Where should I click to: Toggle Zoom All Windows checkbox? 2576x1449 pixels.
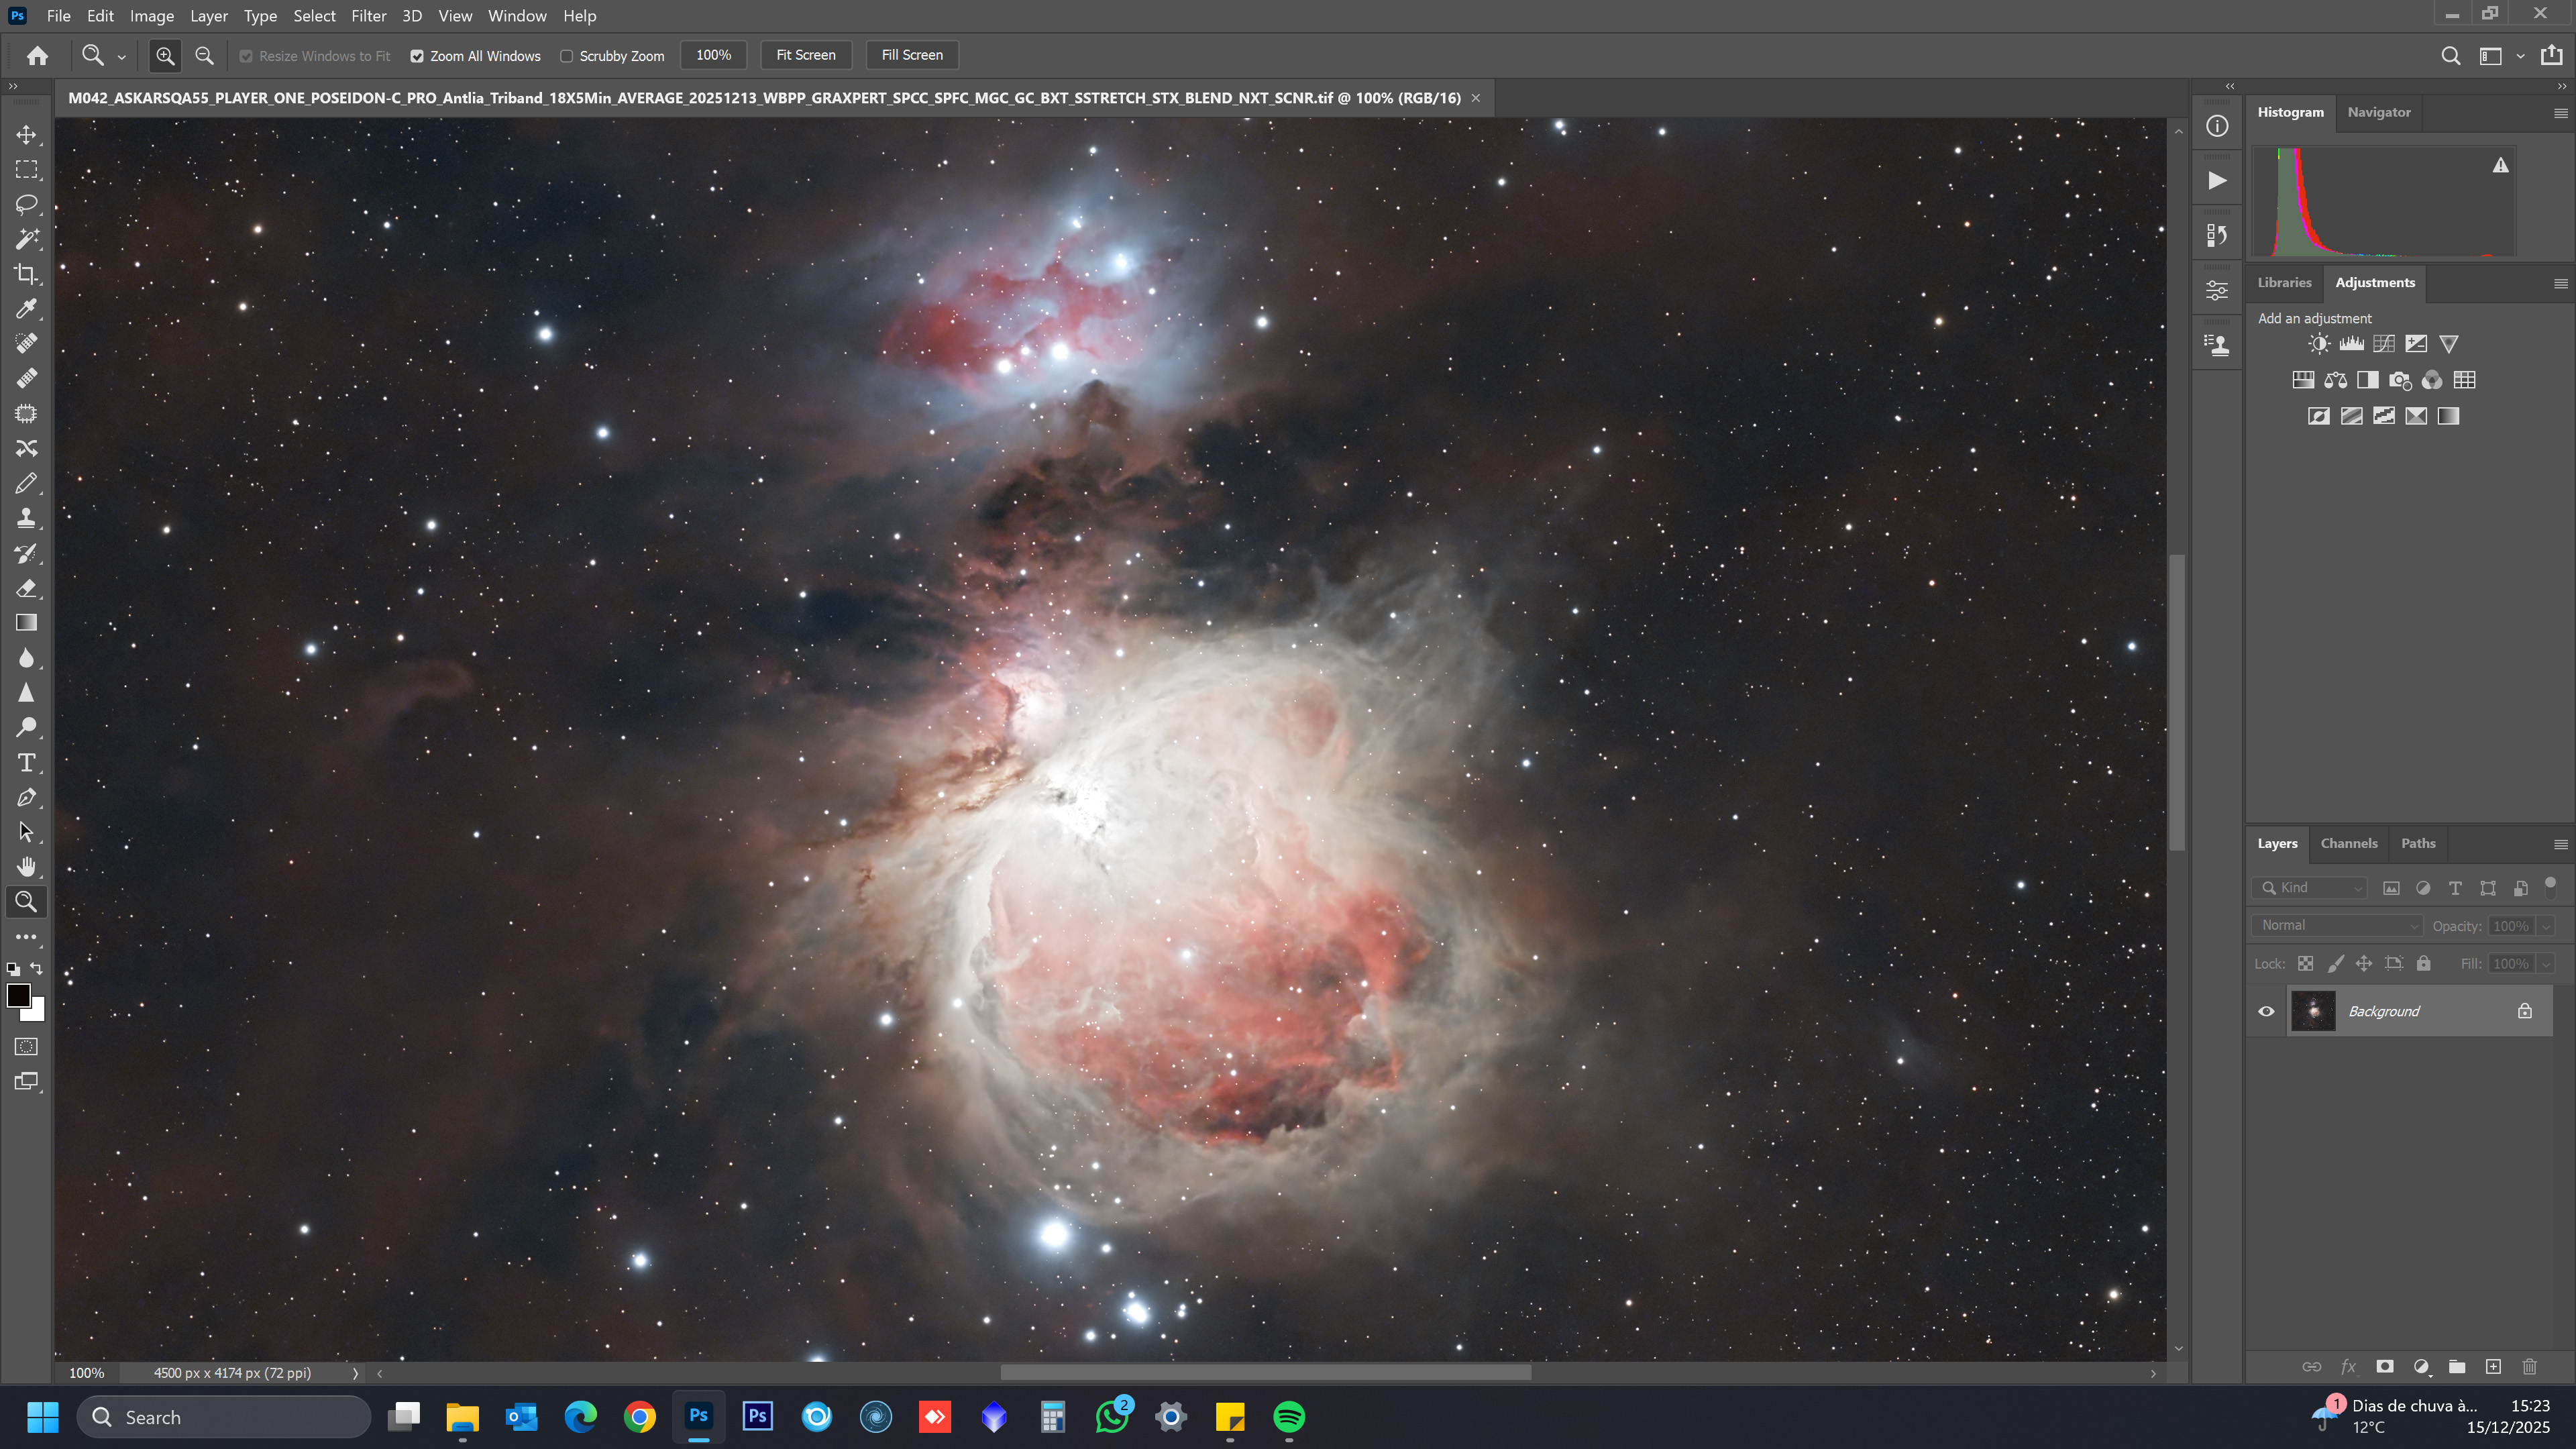(x=417, y=56)
